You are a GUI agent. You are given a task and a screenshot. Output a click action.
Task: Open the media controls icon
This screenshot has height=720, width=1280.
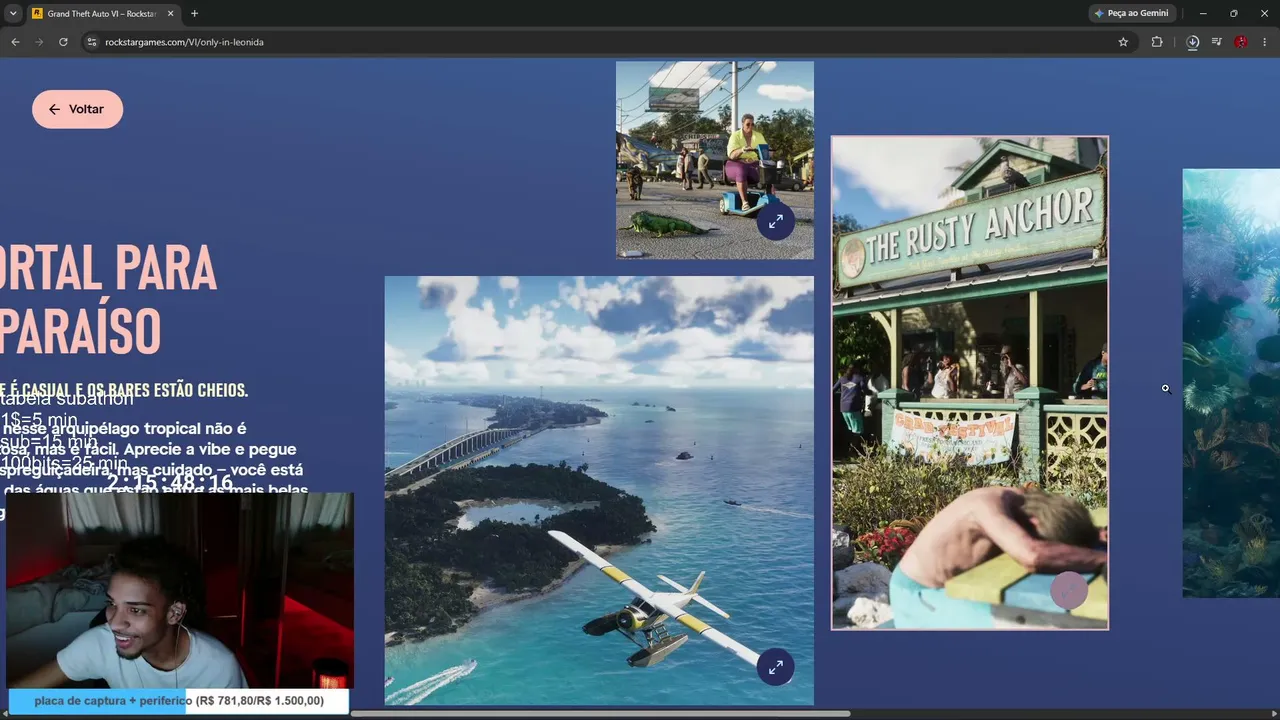click(1216, 42)
